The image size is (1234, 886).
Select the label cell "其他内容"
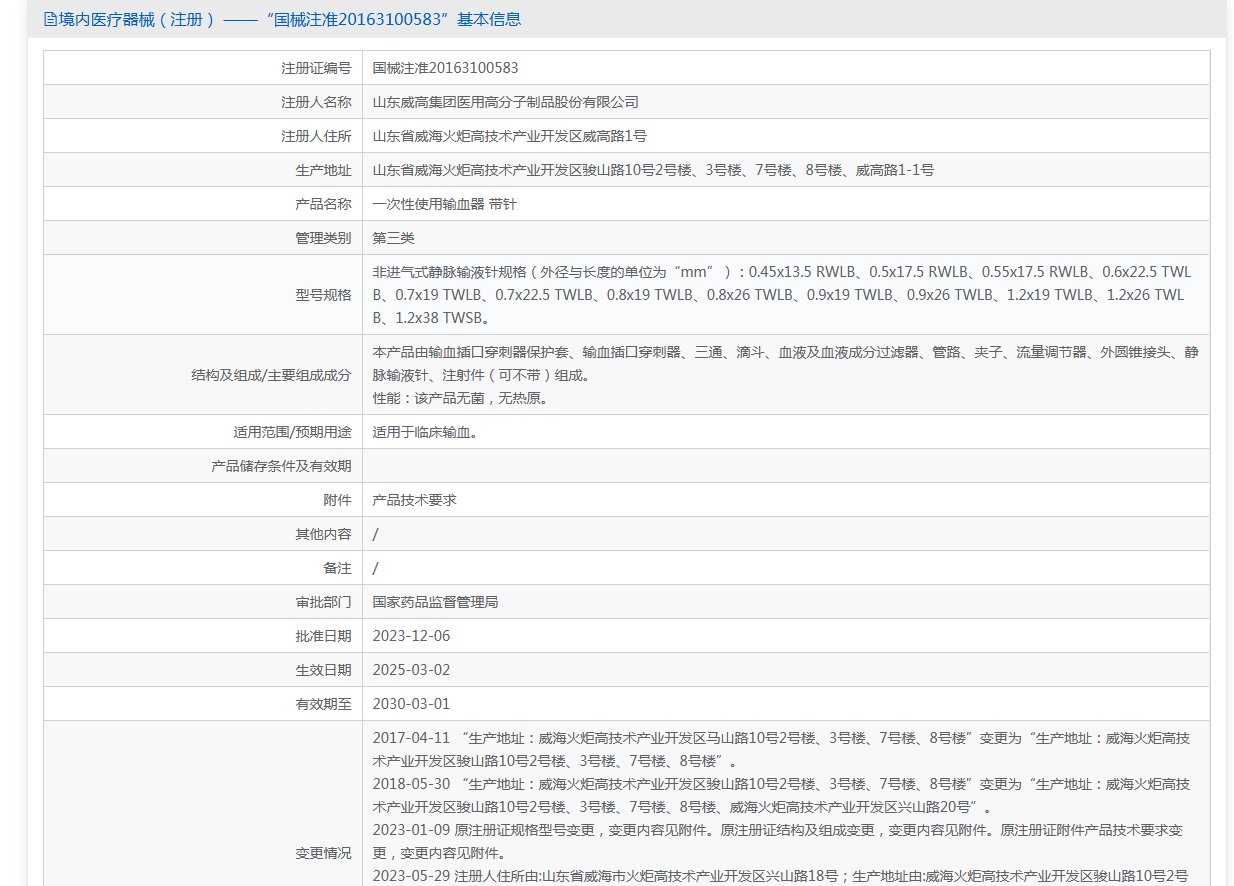point(203,534)
